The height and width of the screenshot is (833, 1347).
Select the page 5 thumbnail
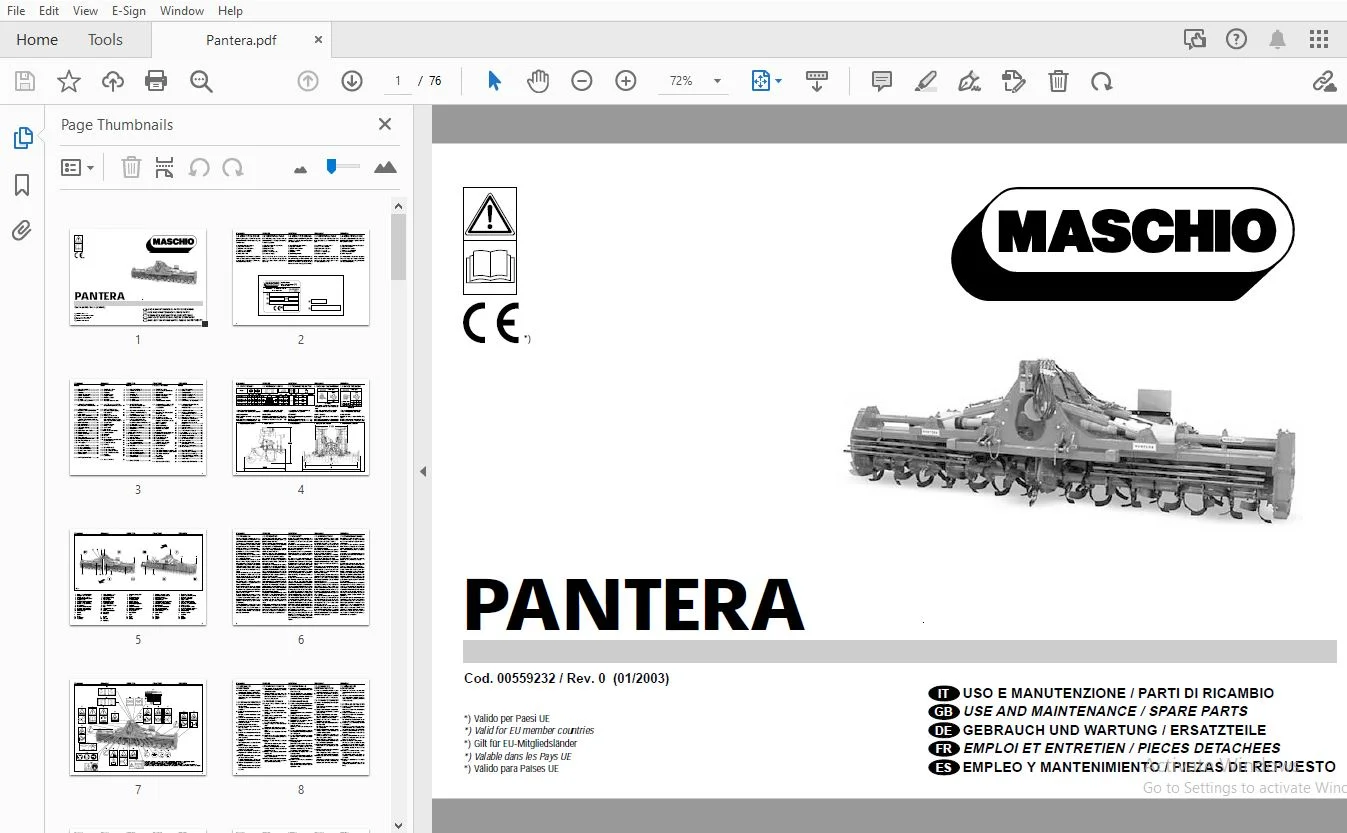(x=138, y=577)
